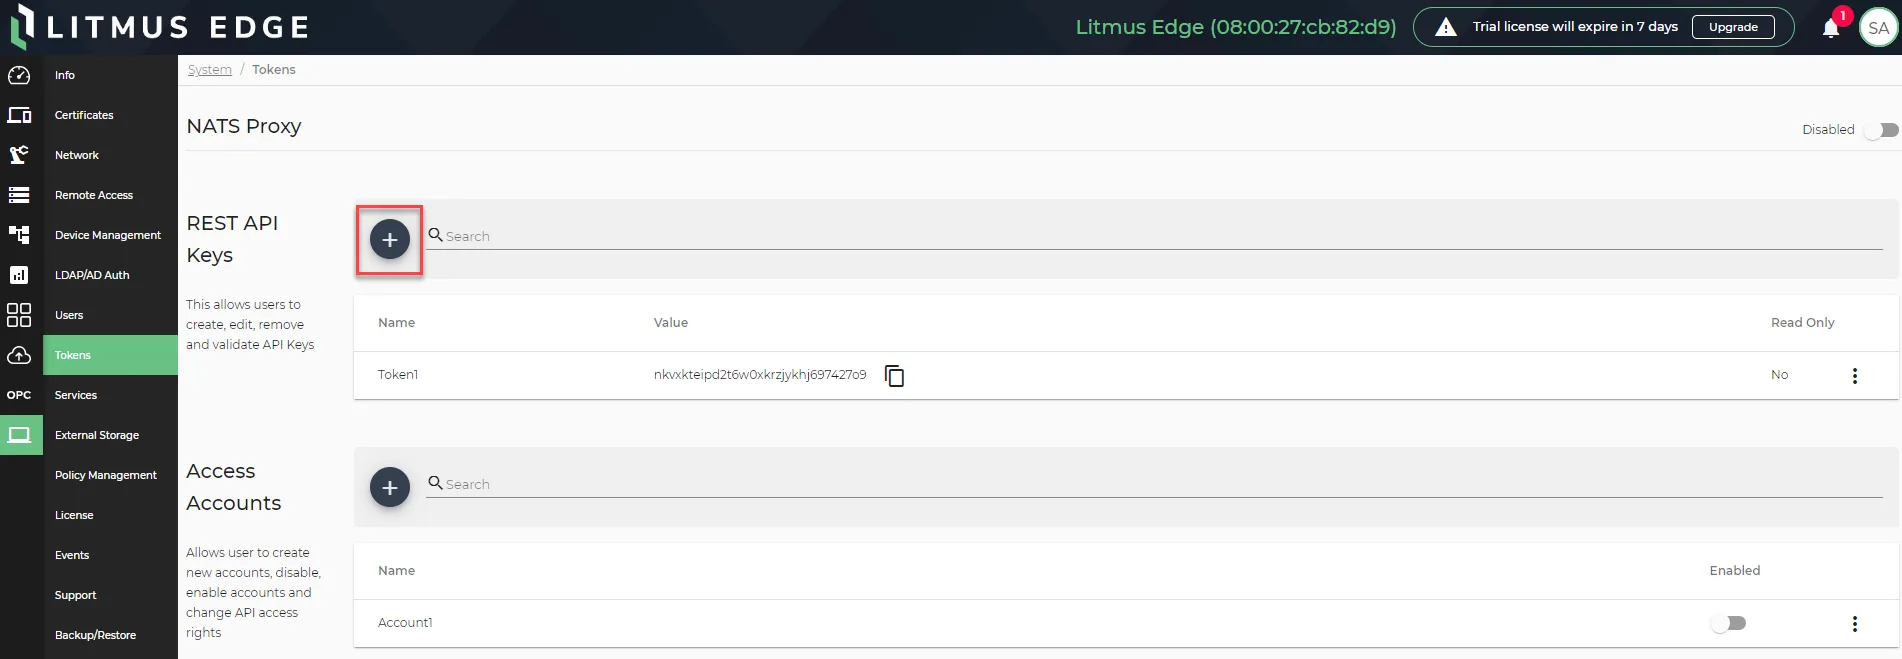Click the Token1 name cell
Viewport: 1902px width, 659px height.
click(x=398, y=375)
